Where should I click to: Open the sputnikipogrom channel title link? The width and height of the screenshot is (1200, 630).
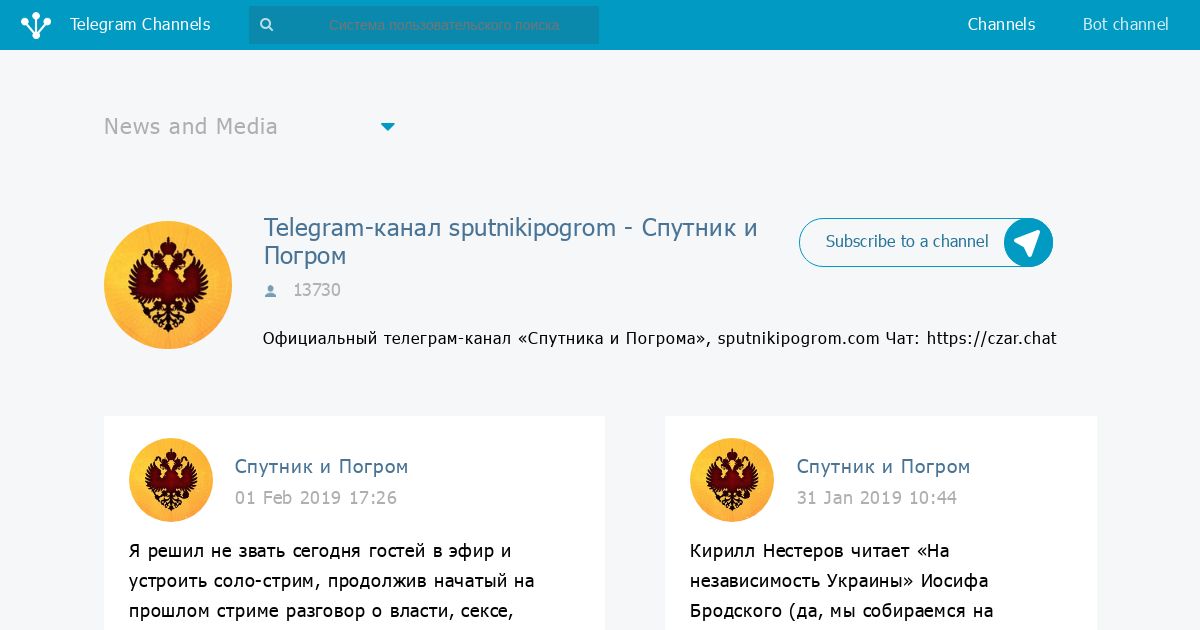tap(511, 242)
